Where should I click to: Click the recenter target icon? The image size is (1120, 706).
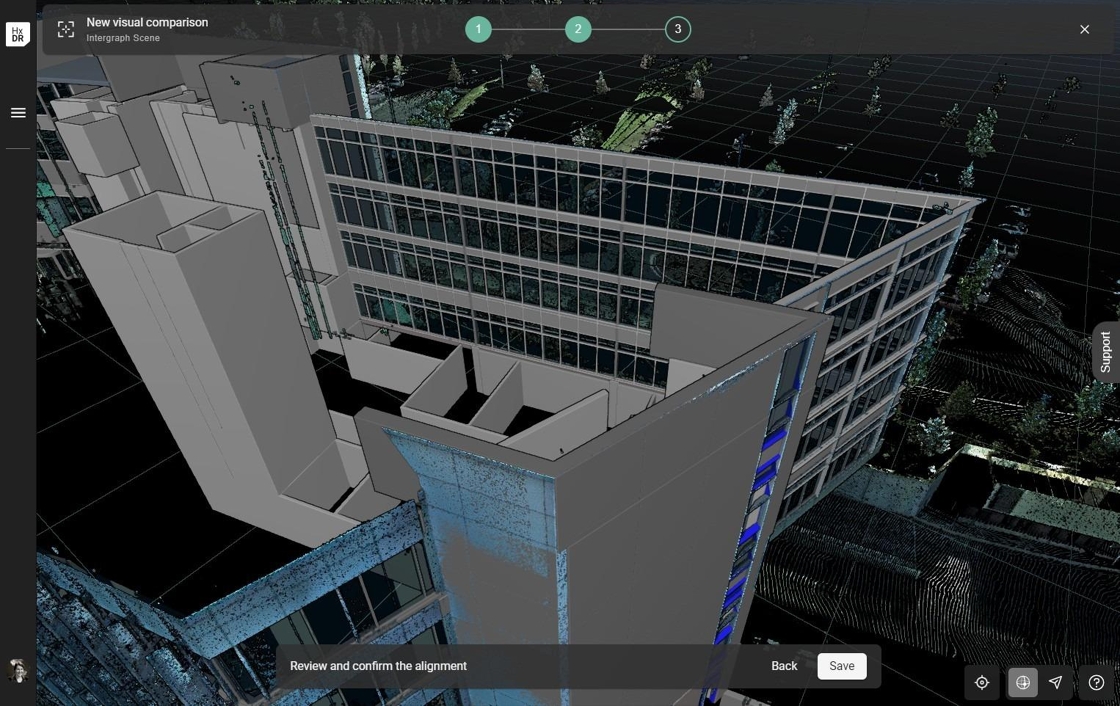click(982, 683)
